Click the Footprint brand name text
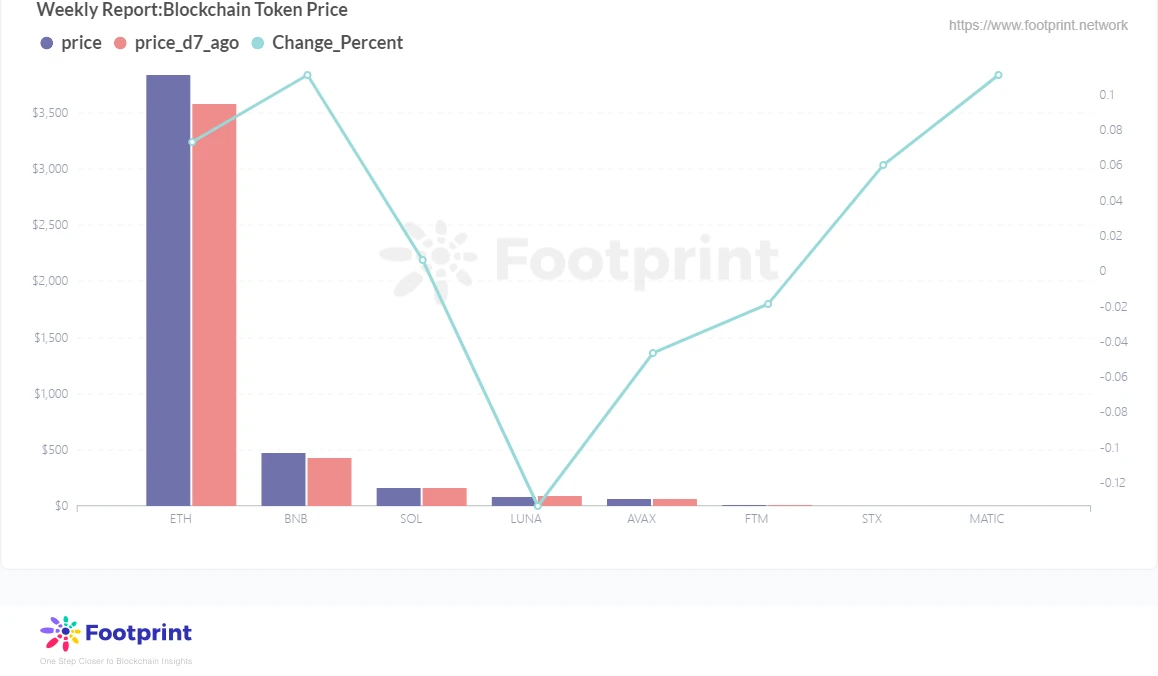 tap(138, 633)
